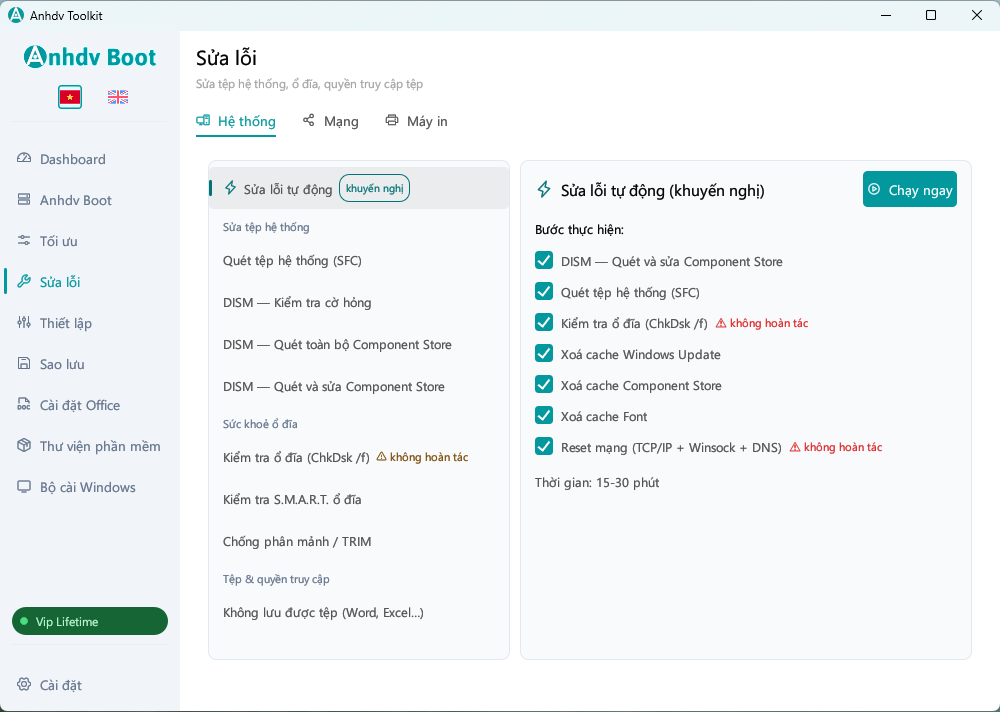Open Bộ cài Windows section

(89, 487)
